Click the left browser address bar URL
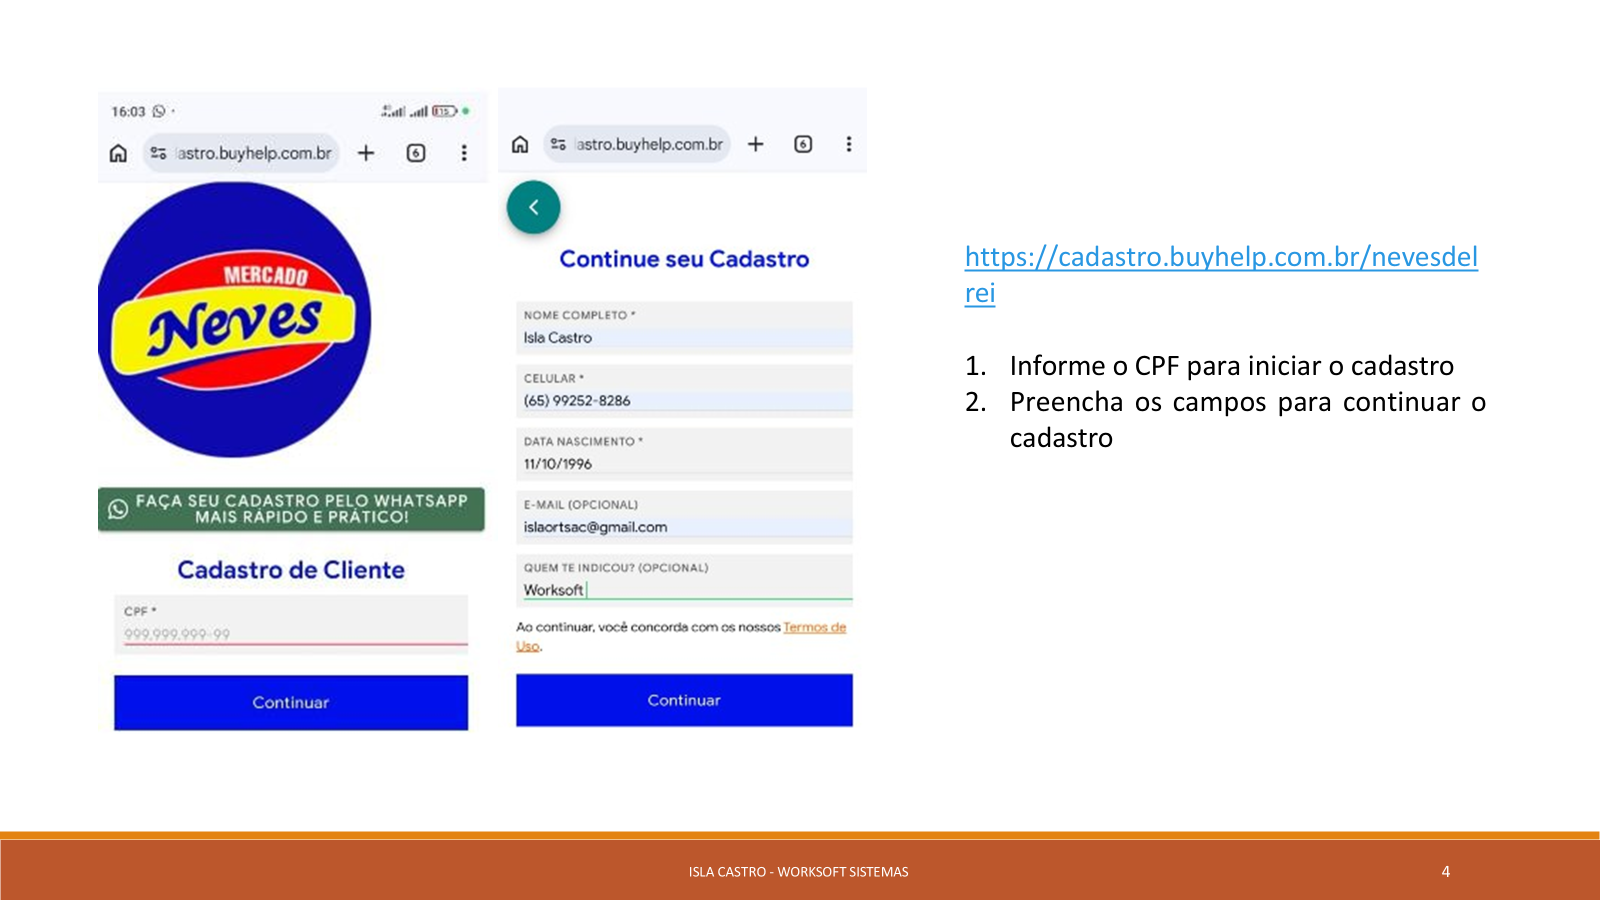 pos(254,153)
